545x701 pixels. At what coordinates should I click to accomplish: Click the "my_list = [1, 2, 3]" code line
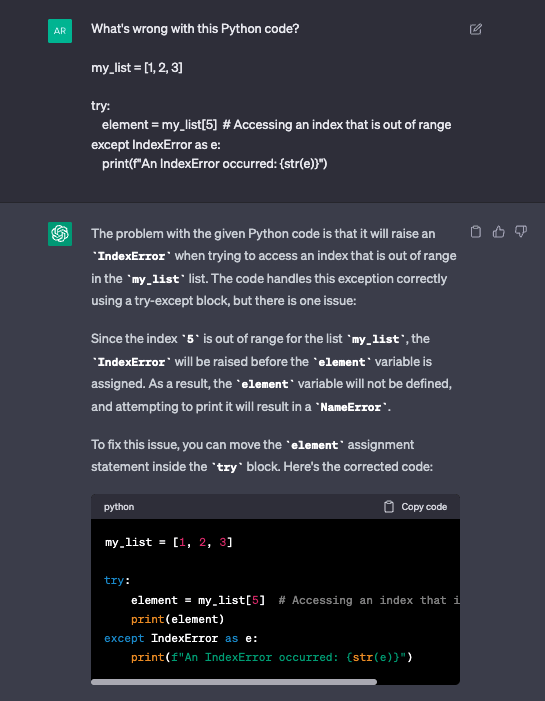point(169,542)
